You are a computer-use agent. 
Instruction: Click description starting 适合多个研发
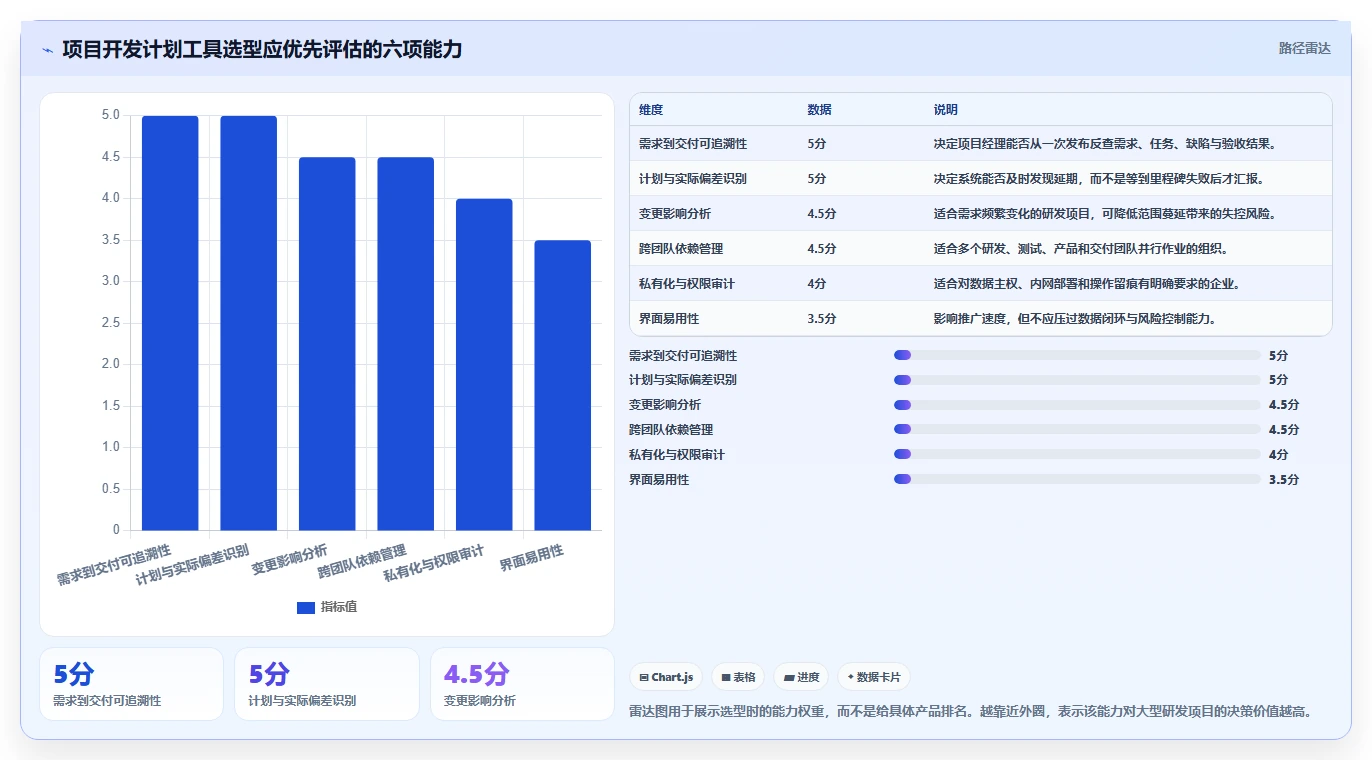pyautogui.click(x=1080, y=249)
